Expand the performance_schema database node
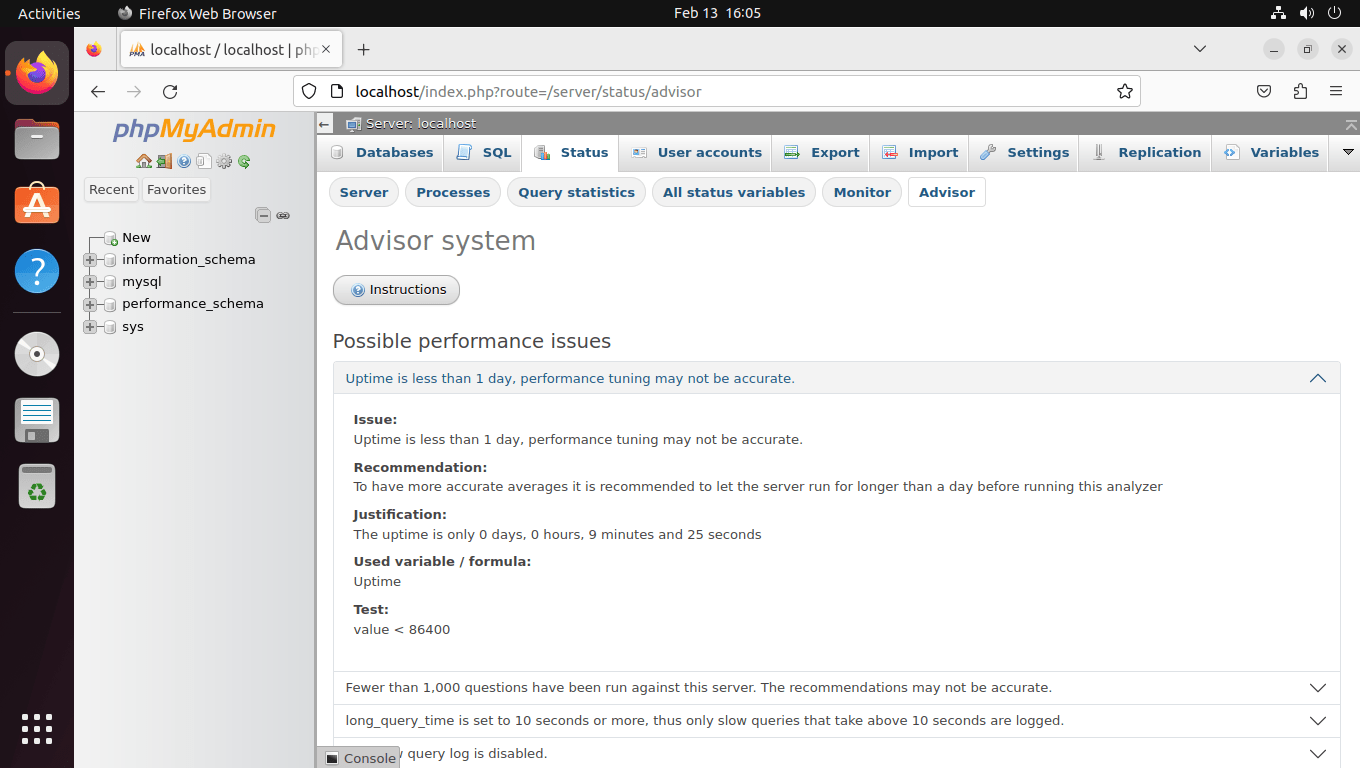 [x=90, y=303]
